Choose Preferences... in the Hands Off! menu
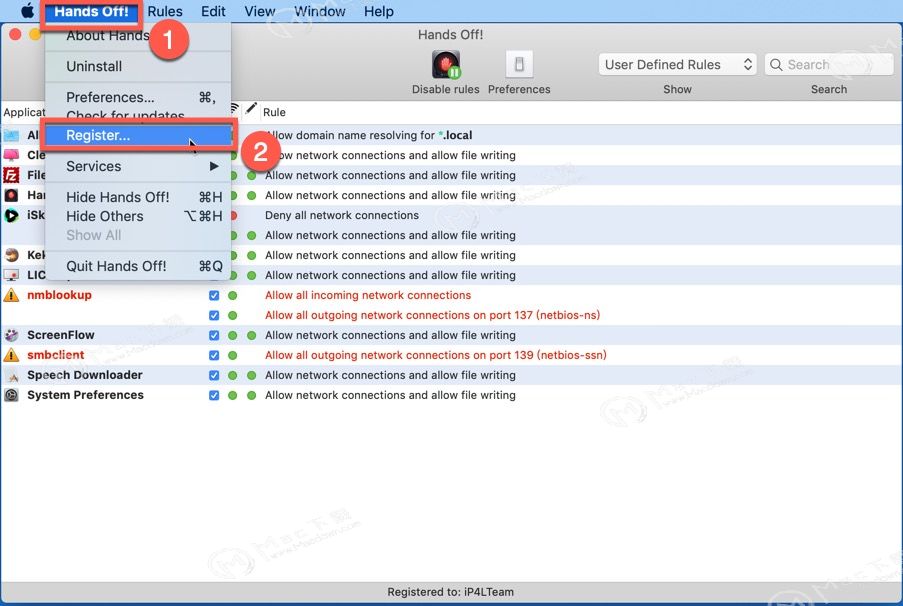This screenshot has width=903, height=606. click(138, 97)
